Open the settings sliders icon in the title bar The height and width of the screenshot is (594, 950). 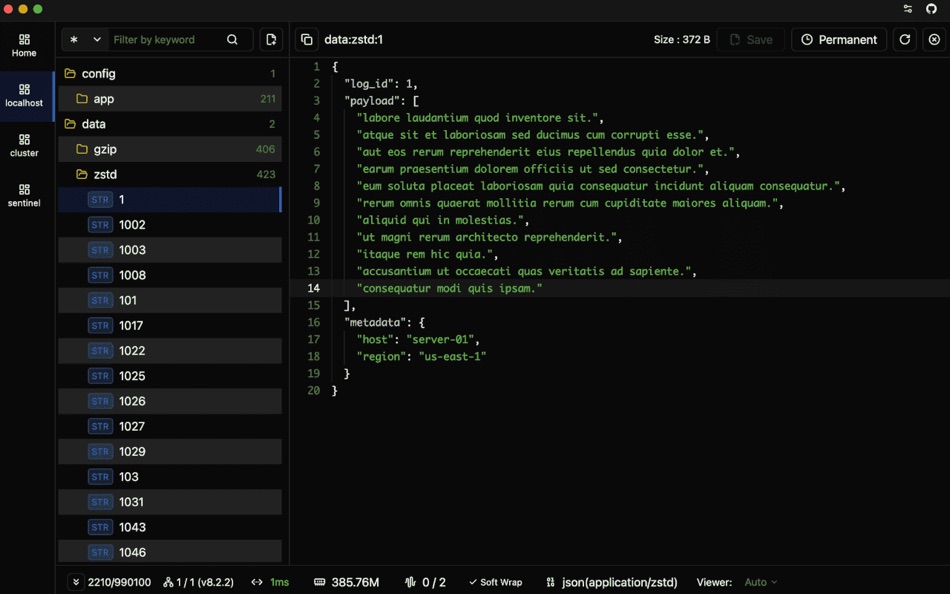click(908, 9)
